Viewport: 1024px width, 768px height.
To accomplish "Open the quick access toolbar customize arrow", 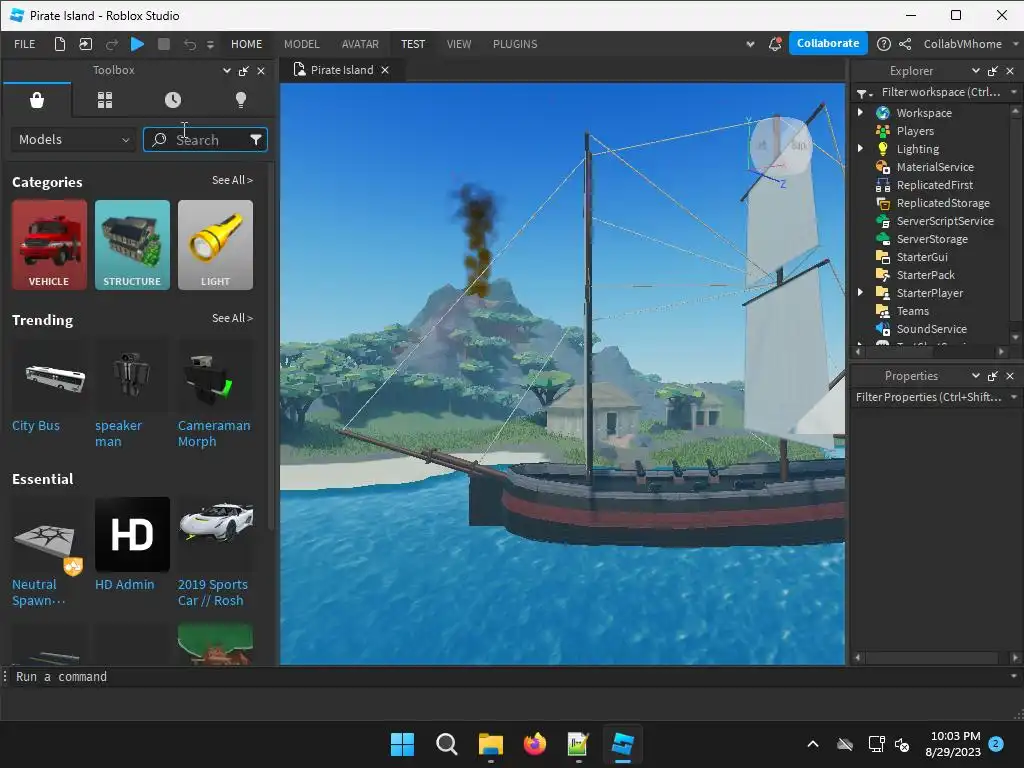I will pyautogui.click(x=210, y=44).
